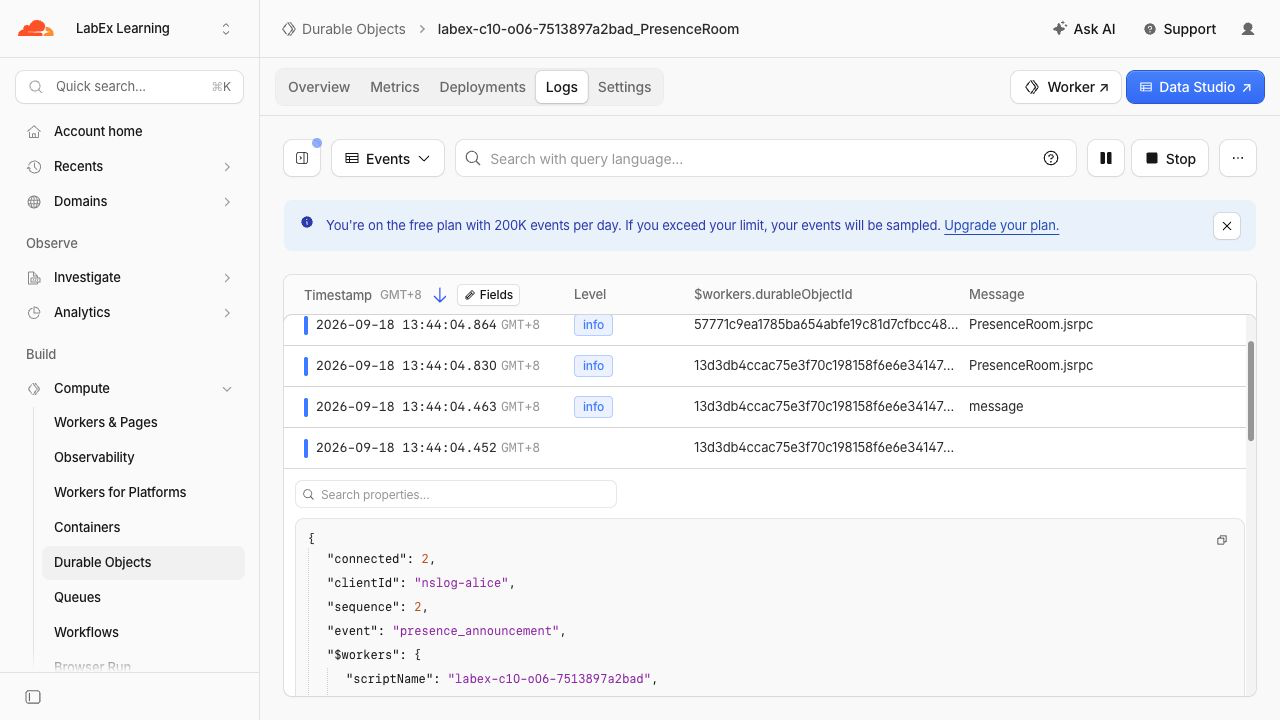Expand the Analytics chevron
This screenshot has height=720, width=1280.
point(227,313)
